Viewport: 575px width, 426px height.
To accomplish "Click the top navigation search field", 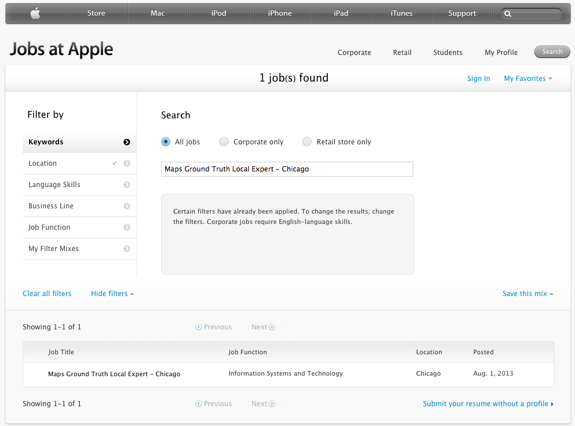I will click(x=532, y=14).
